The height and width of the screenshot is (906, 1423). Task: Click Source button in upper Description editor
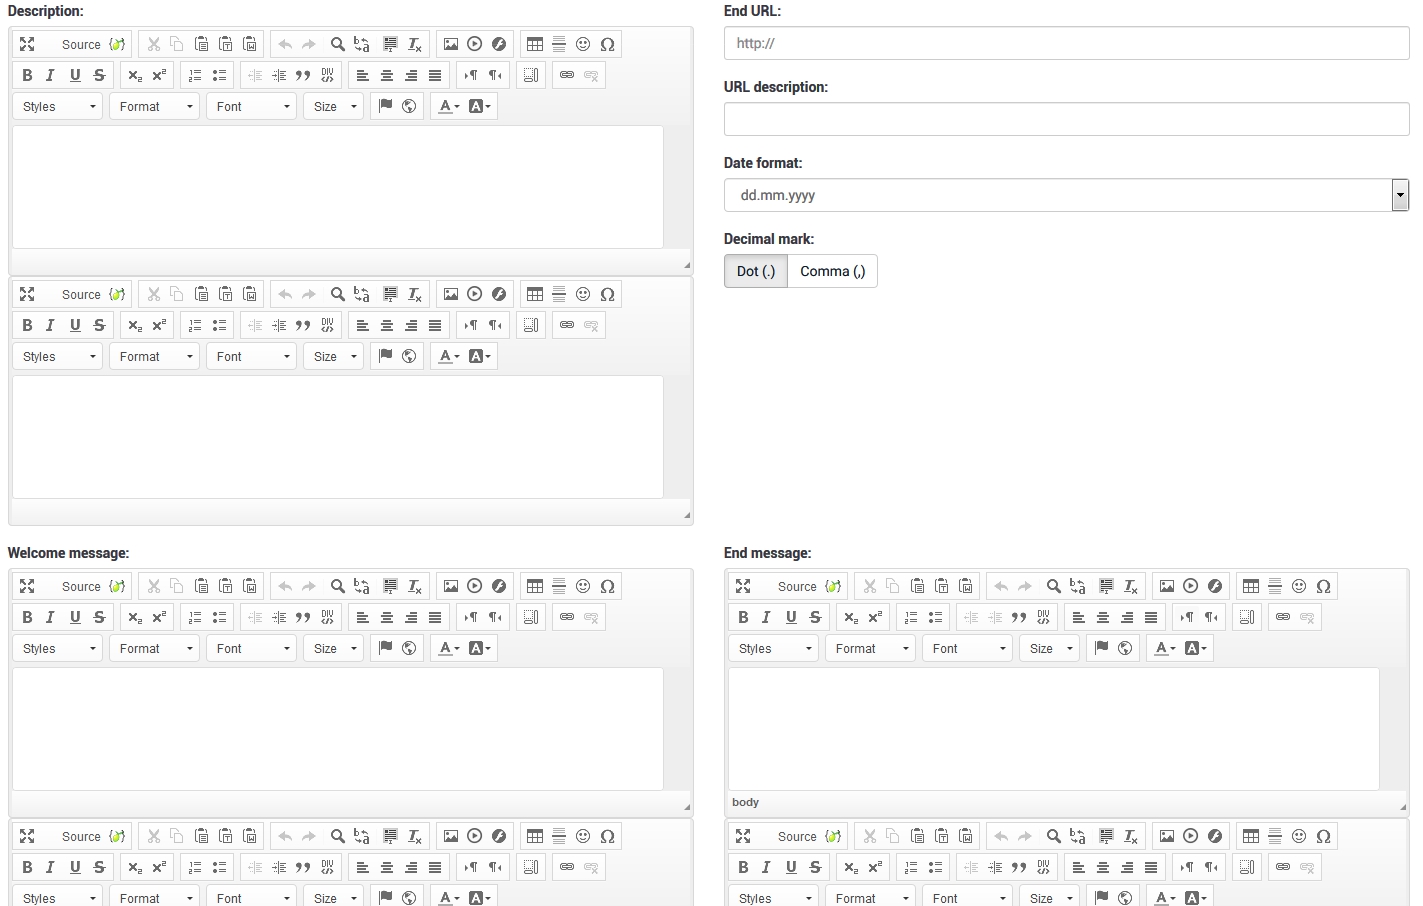pyautogui.click(x=82, y=44)
